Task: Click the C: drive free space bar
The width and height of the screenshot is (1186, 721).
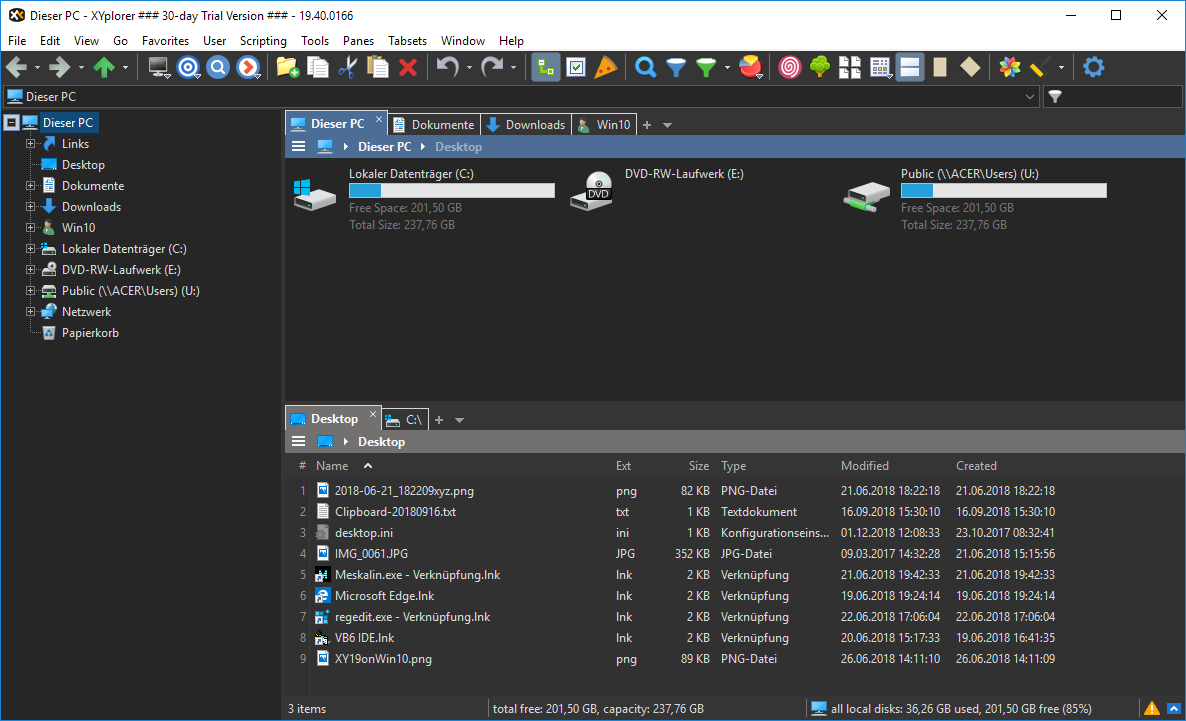Action: pos(450,190)
